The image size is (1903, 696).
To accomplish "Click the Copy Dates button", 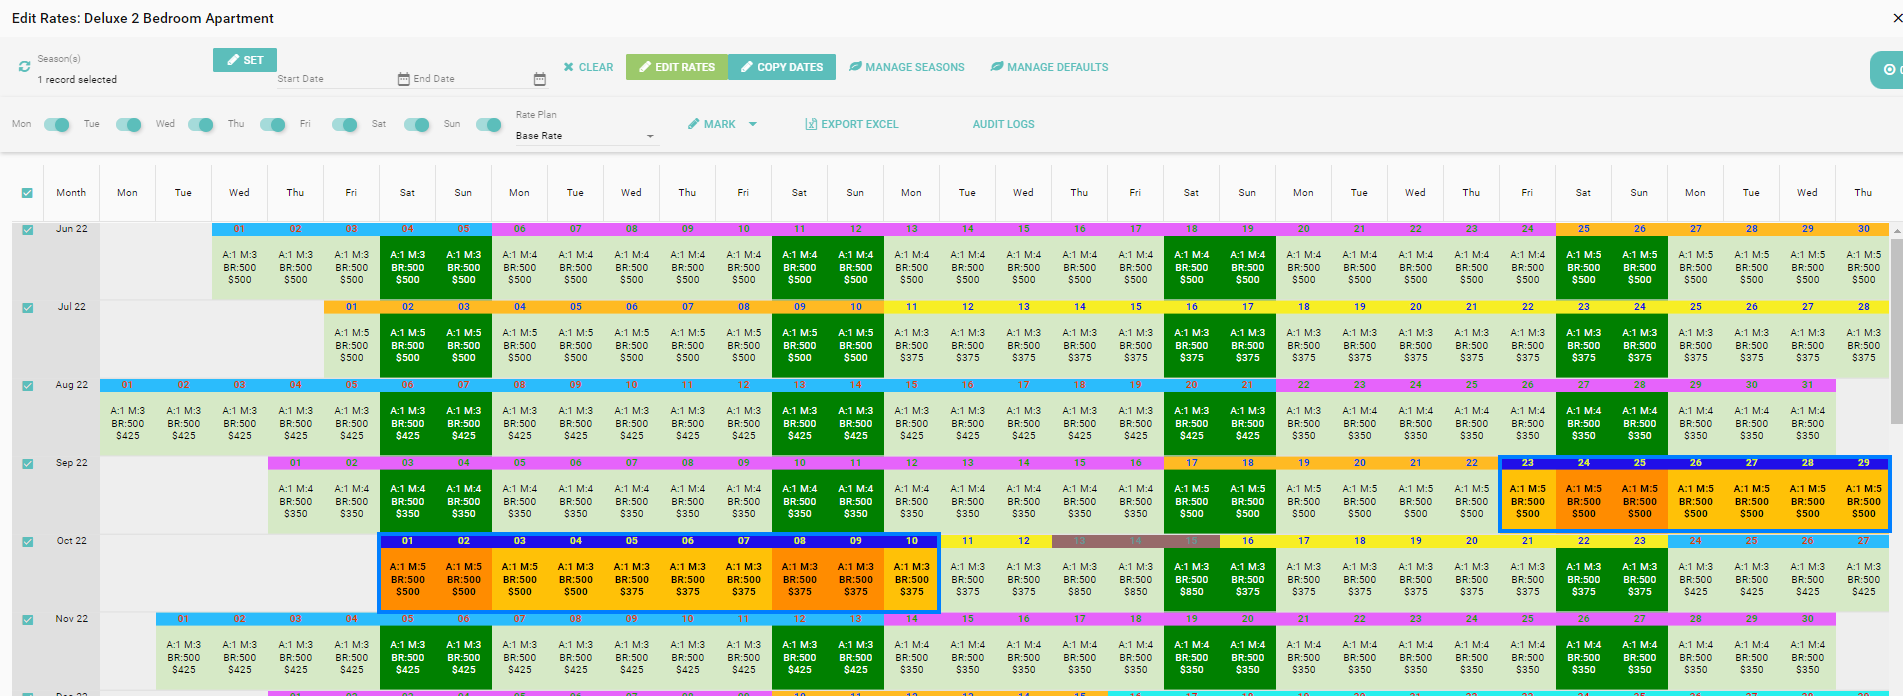I will point(782,67).
